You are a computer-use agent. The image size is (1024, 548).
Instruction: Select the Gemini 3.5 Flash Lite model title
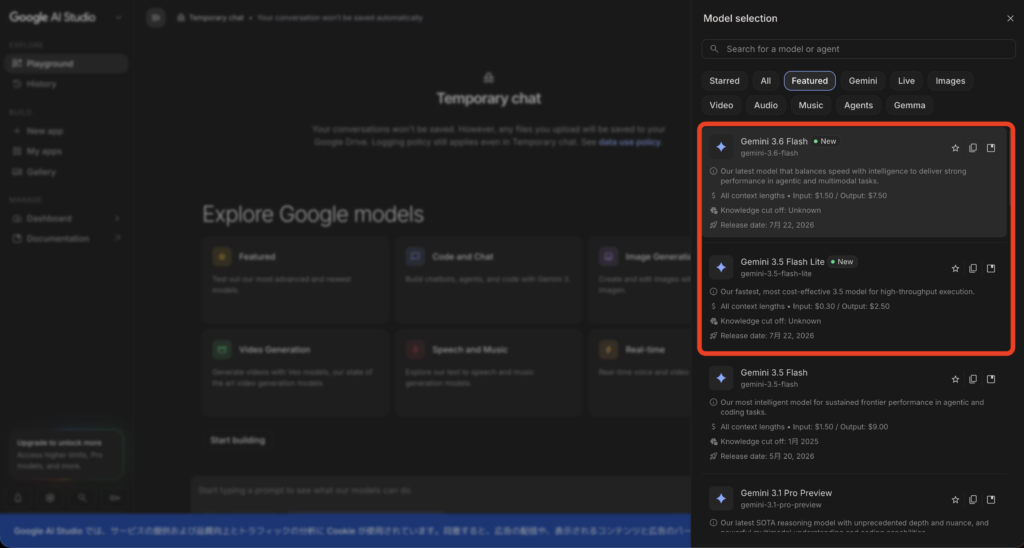[782, 261]
